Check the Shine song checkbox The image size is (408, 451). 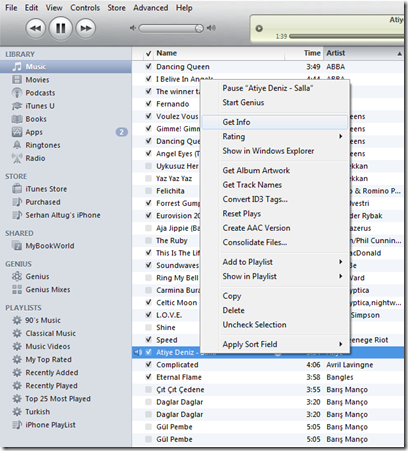(x=149, y=327)
